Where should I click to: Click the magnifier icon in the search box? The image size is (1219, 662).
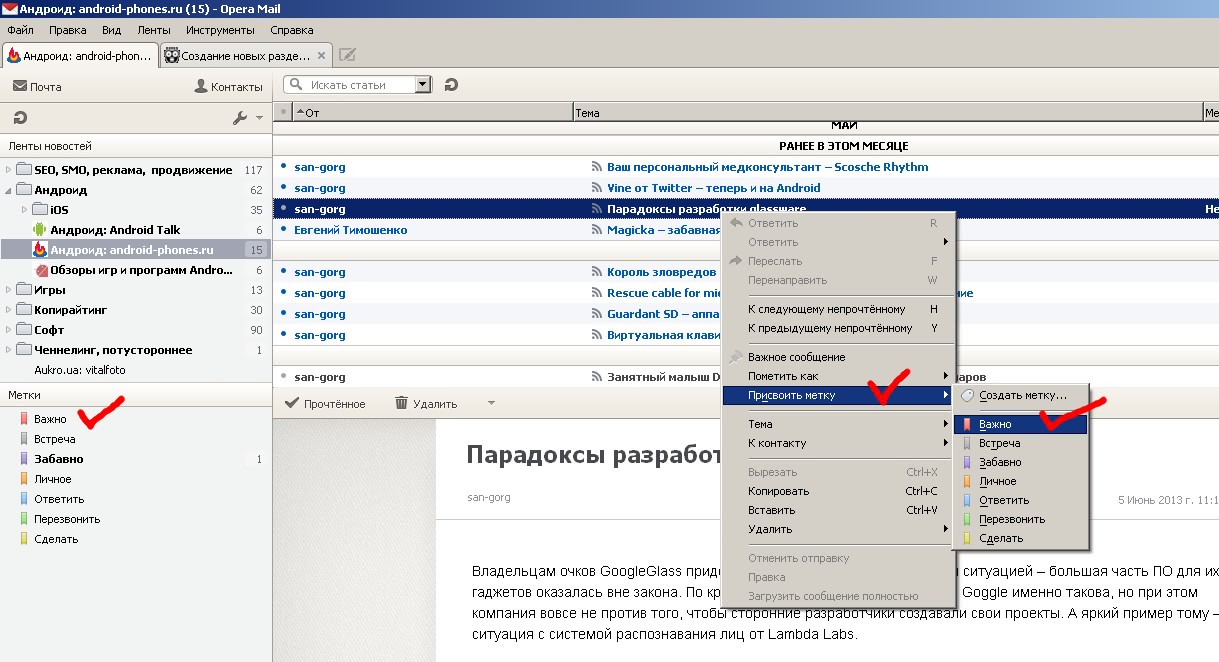pyautogui.click(x=296, y=85)
